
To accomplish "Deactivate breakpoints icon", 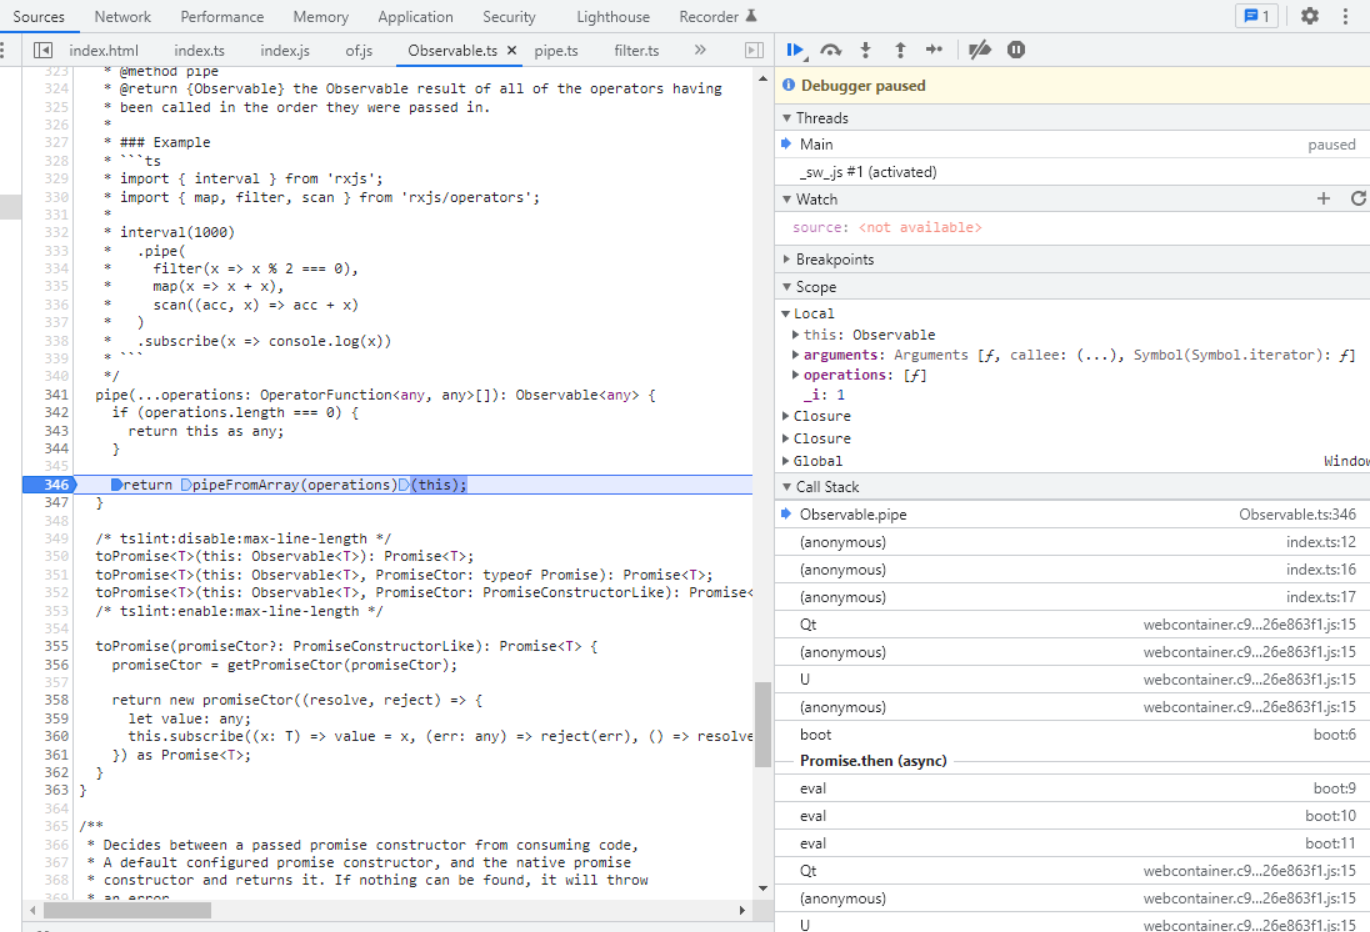I will point(980,50).
